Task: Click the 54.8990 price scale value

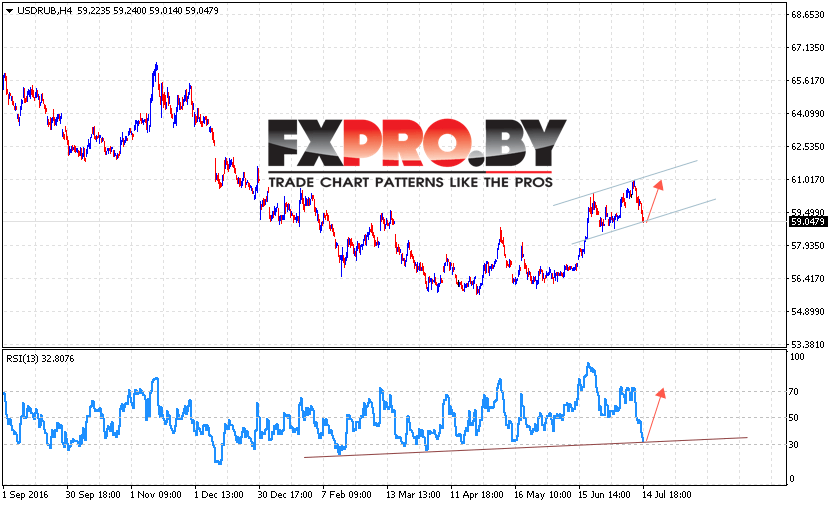Action: coord(807,311)
